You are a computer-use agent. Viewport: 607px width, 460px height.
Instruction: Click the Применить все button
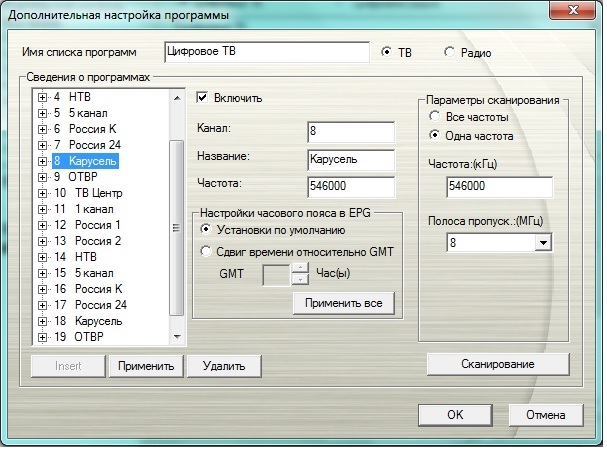click(344, 303)
